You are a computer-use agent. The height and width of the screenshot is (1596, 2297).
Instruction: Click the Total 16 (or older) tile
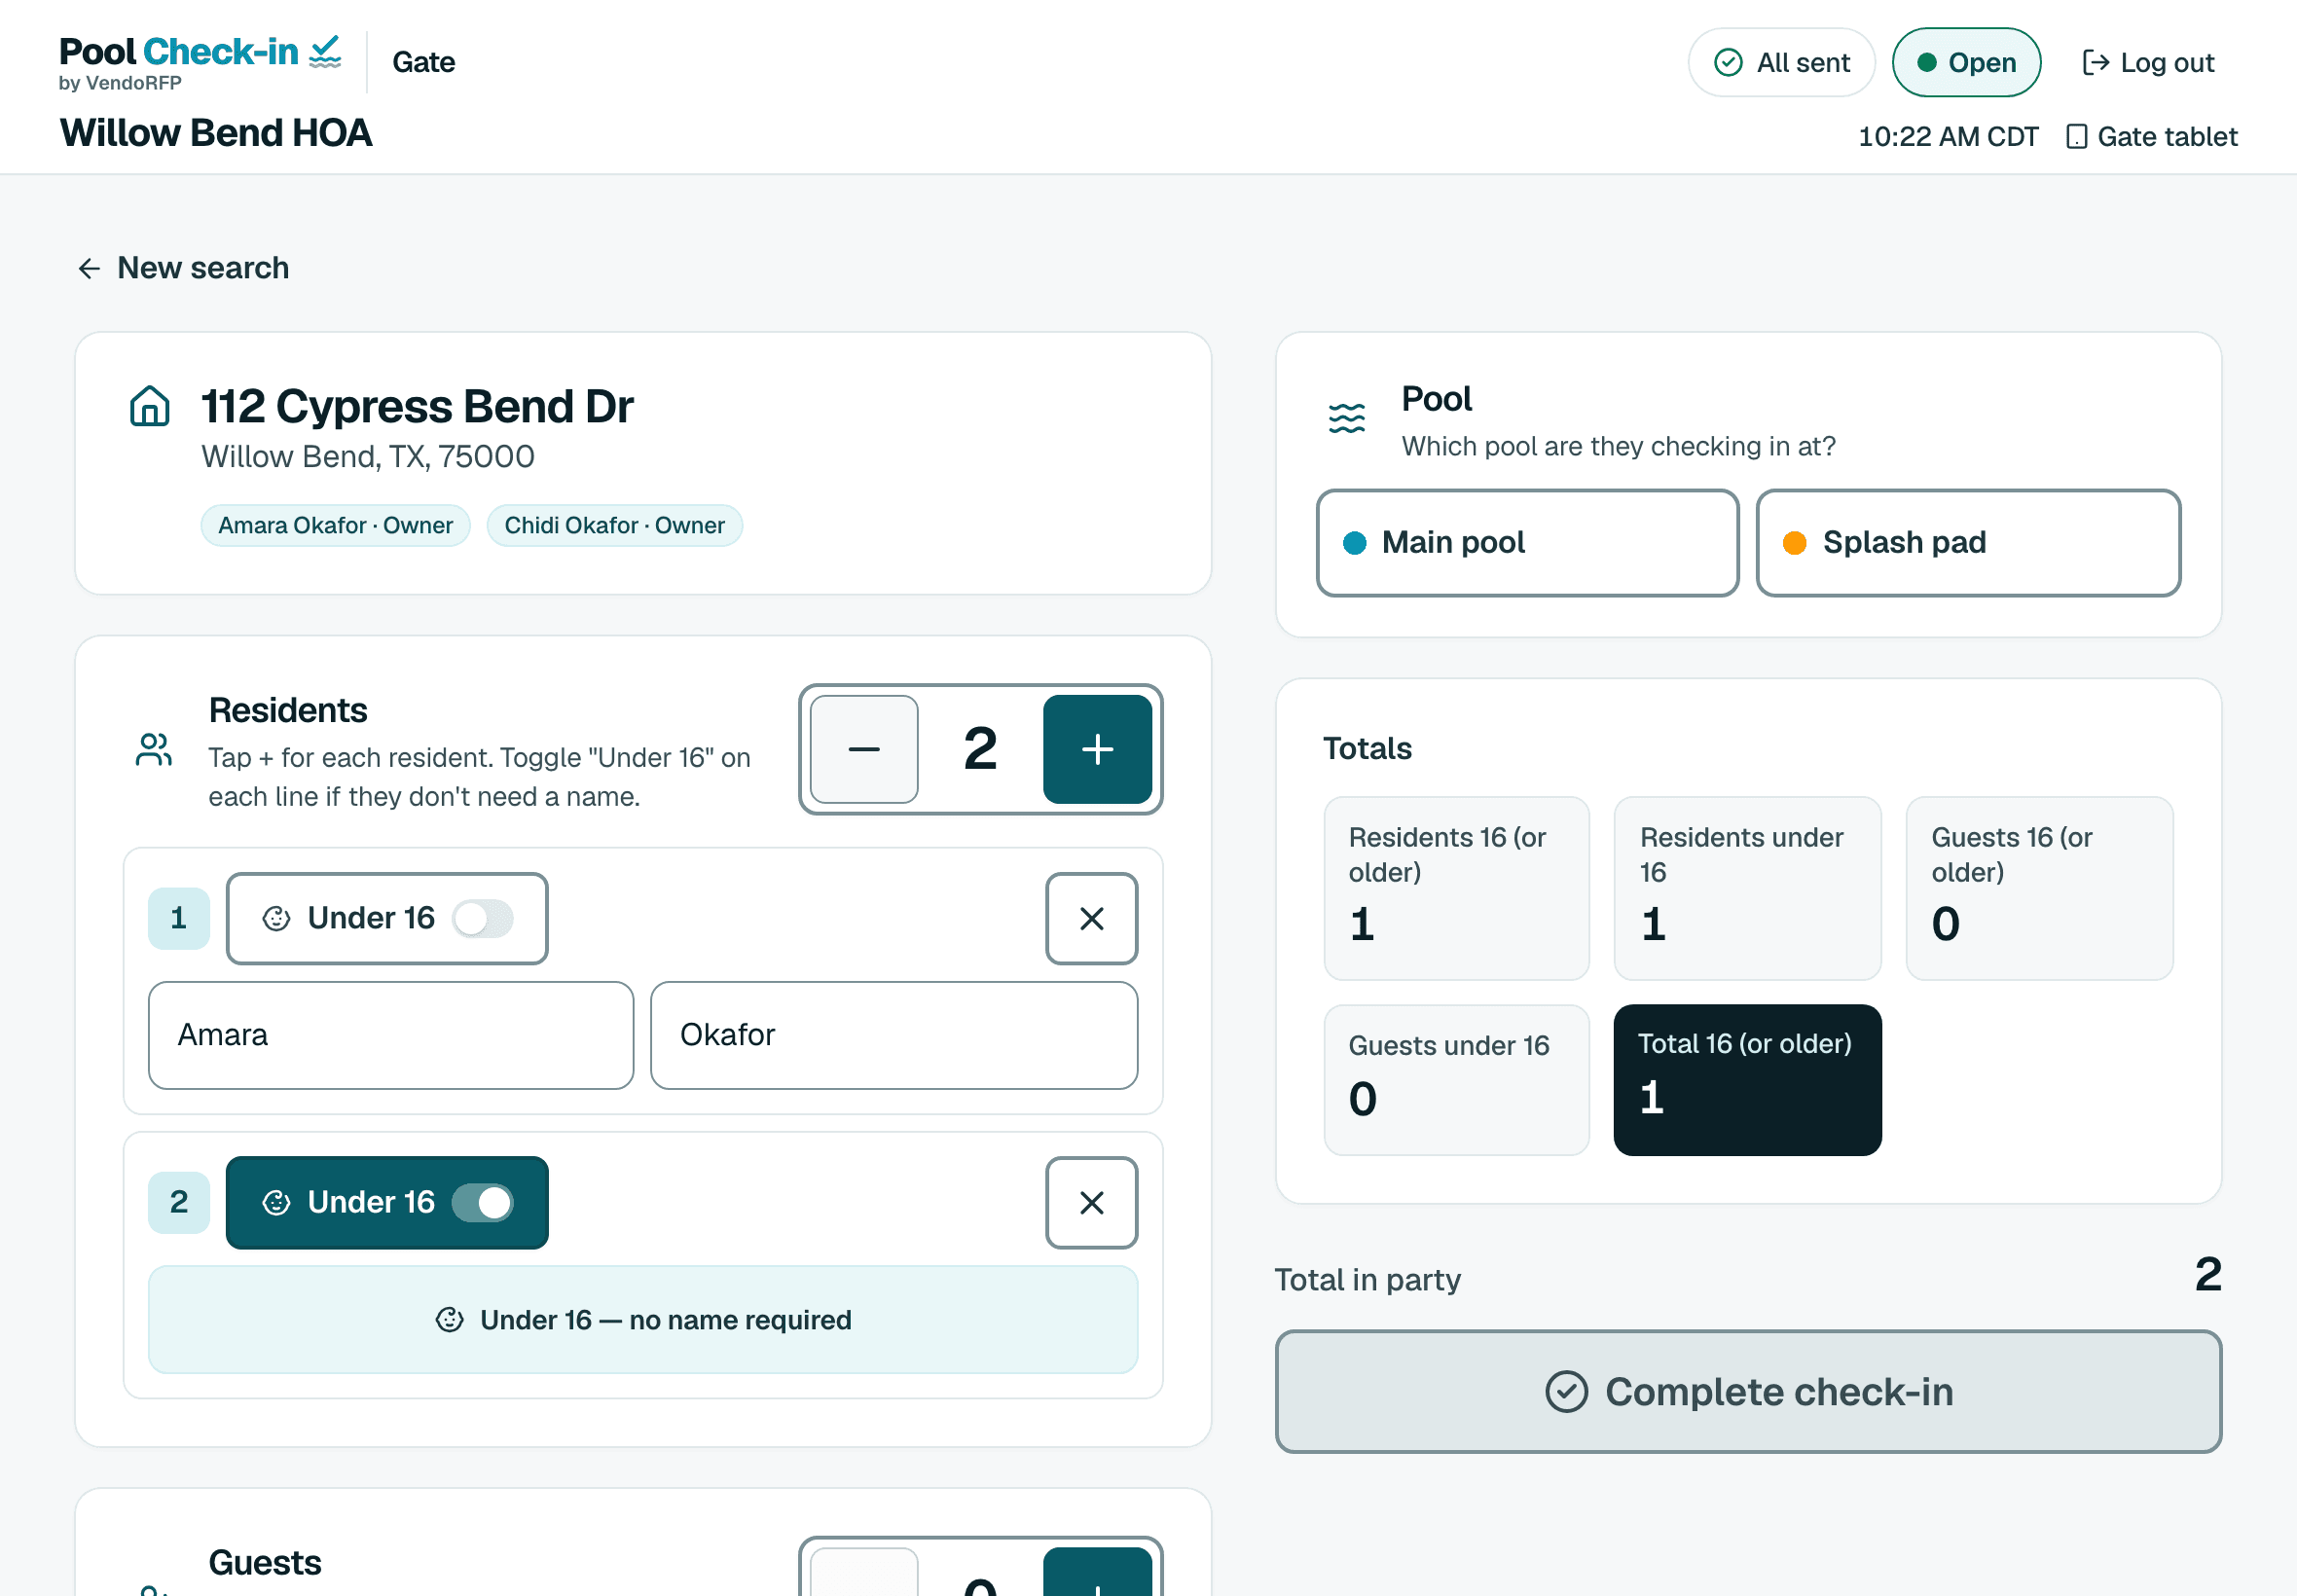[1747, 1080]
